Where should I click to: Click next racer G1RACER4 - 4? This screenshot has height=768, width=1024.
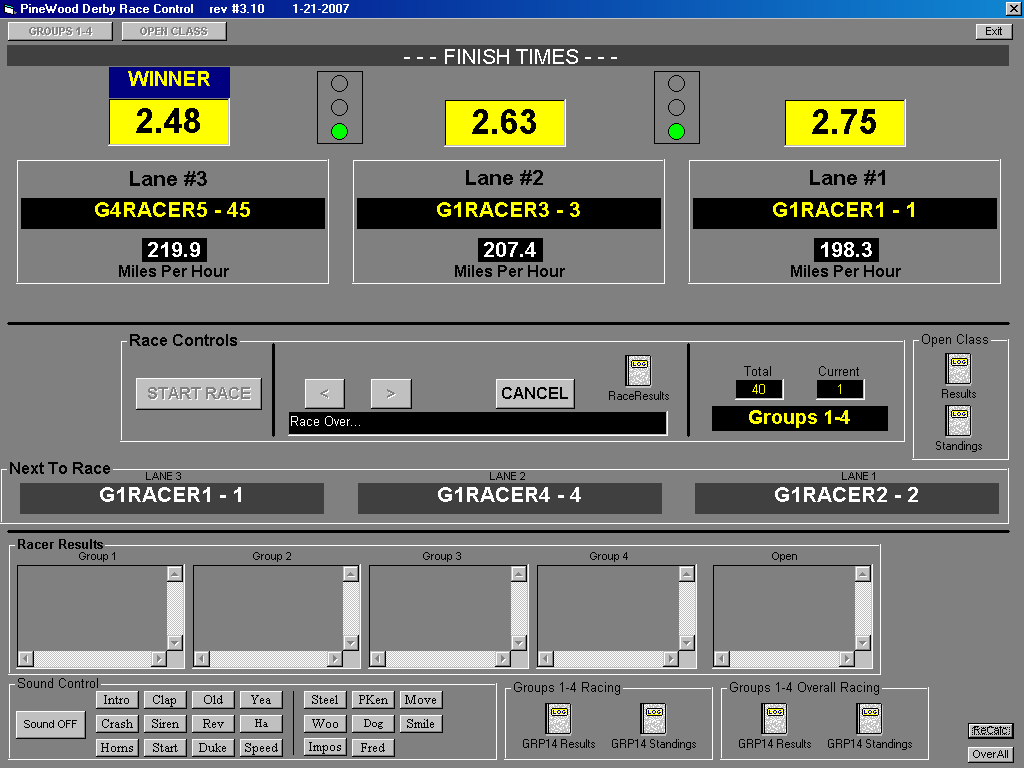509,496
